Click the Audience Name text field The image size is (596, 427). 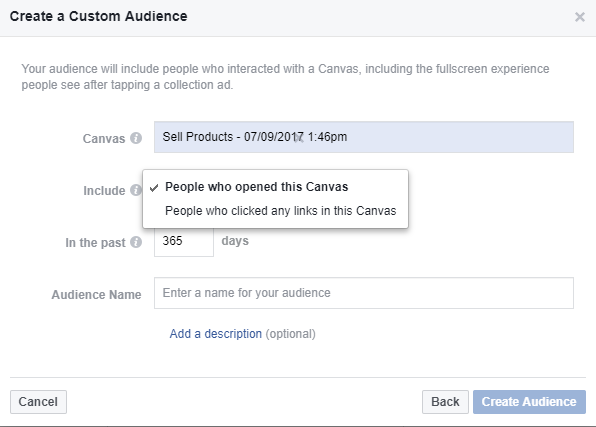tap(364, 293)
